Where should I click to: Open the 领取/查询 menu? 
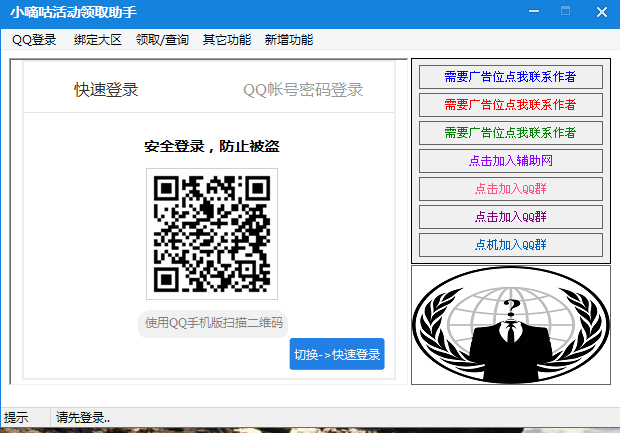point(162,40)
